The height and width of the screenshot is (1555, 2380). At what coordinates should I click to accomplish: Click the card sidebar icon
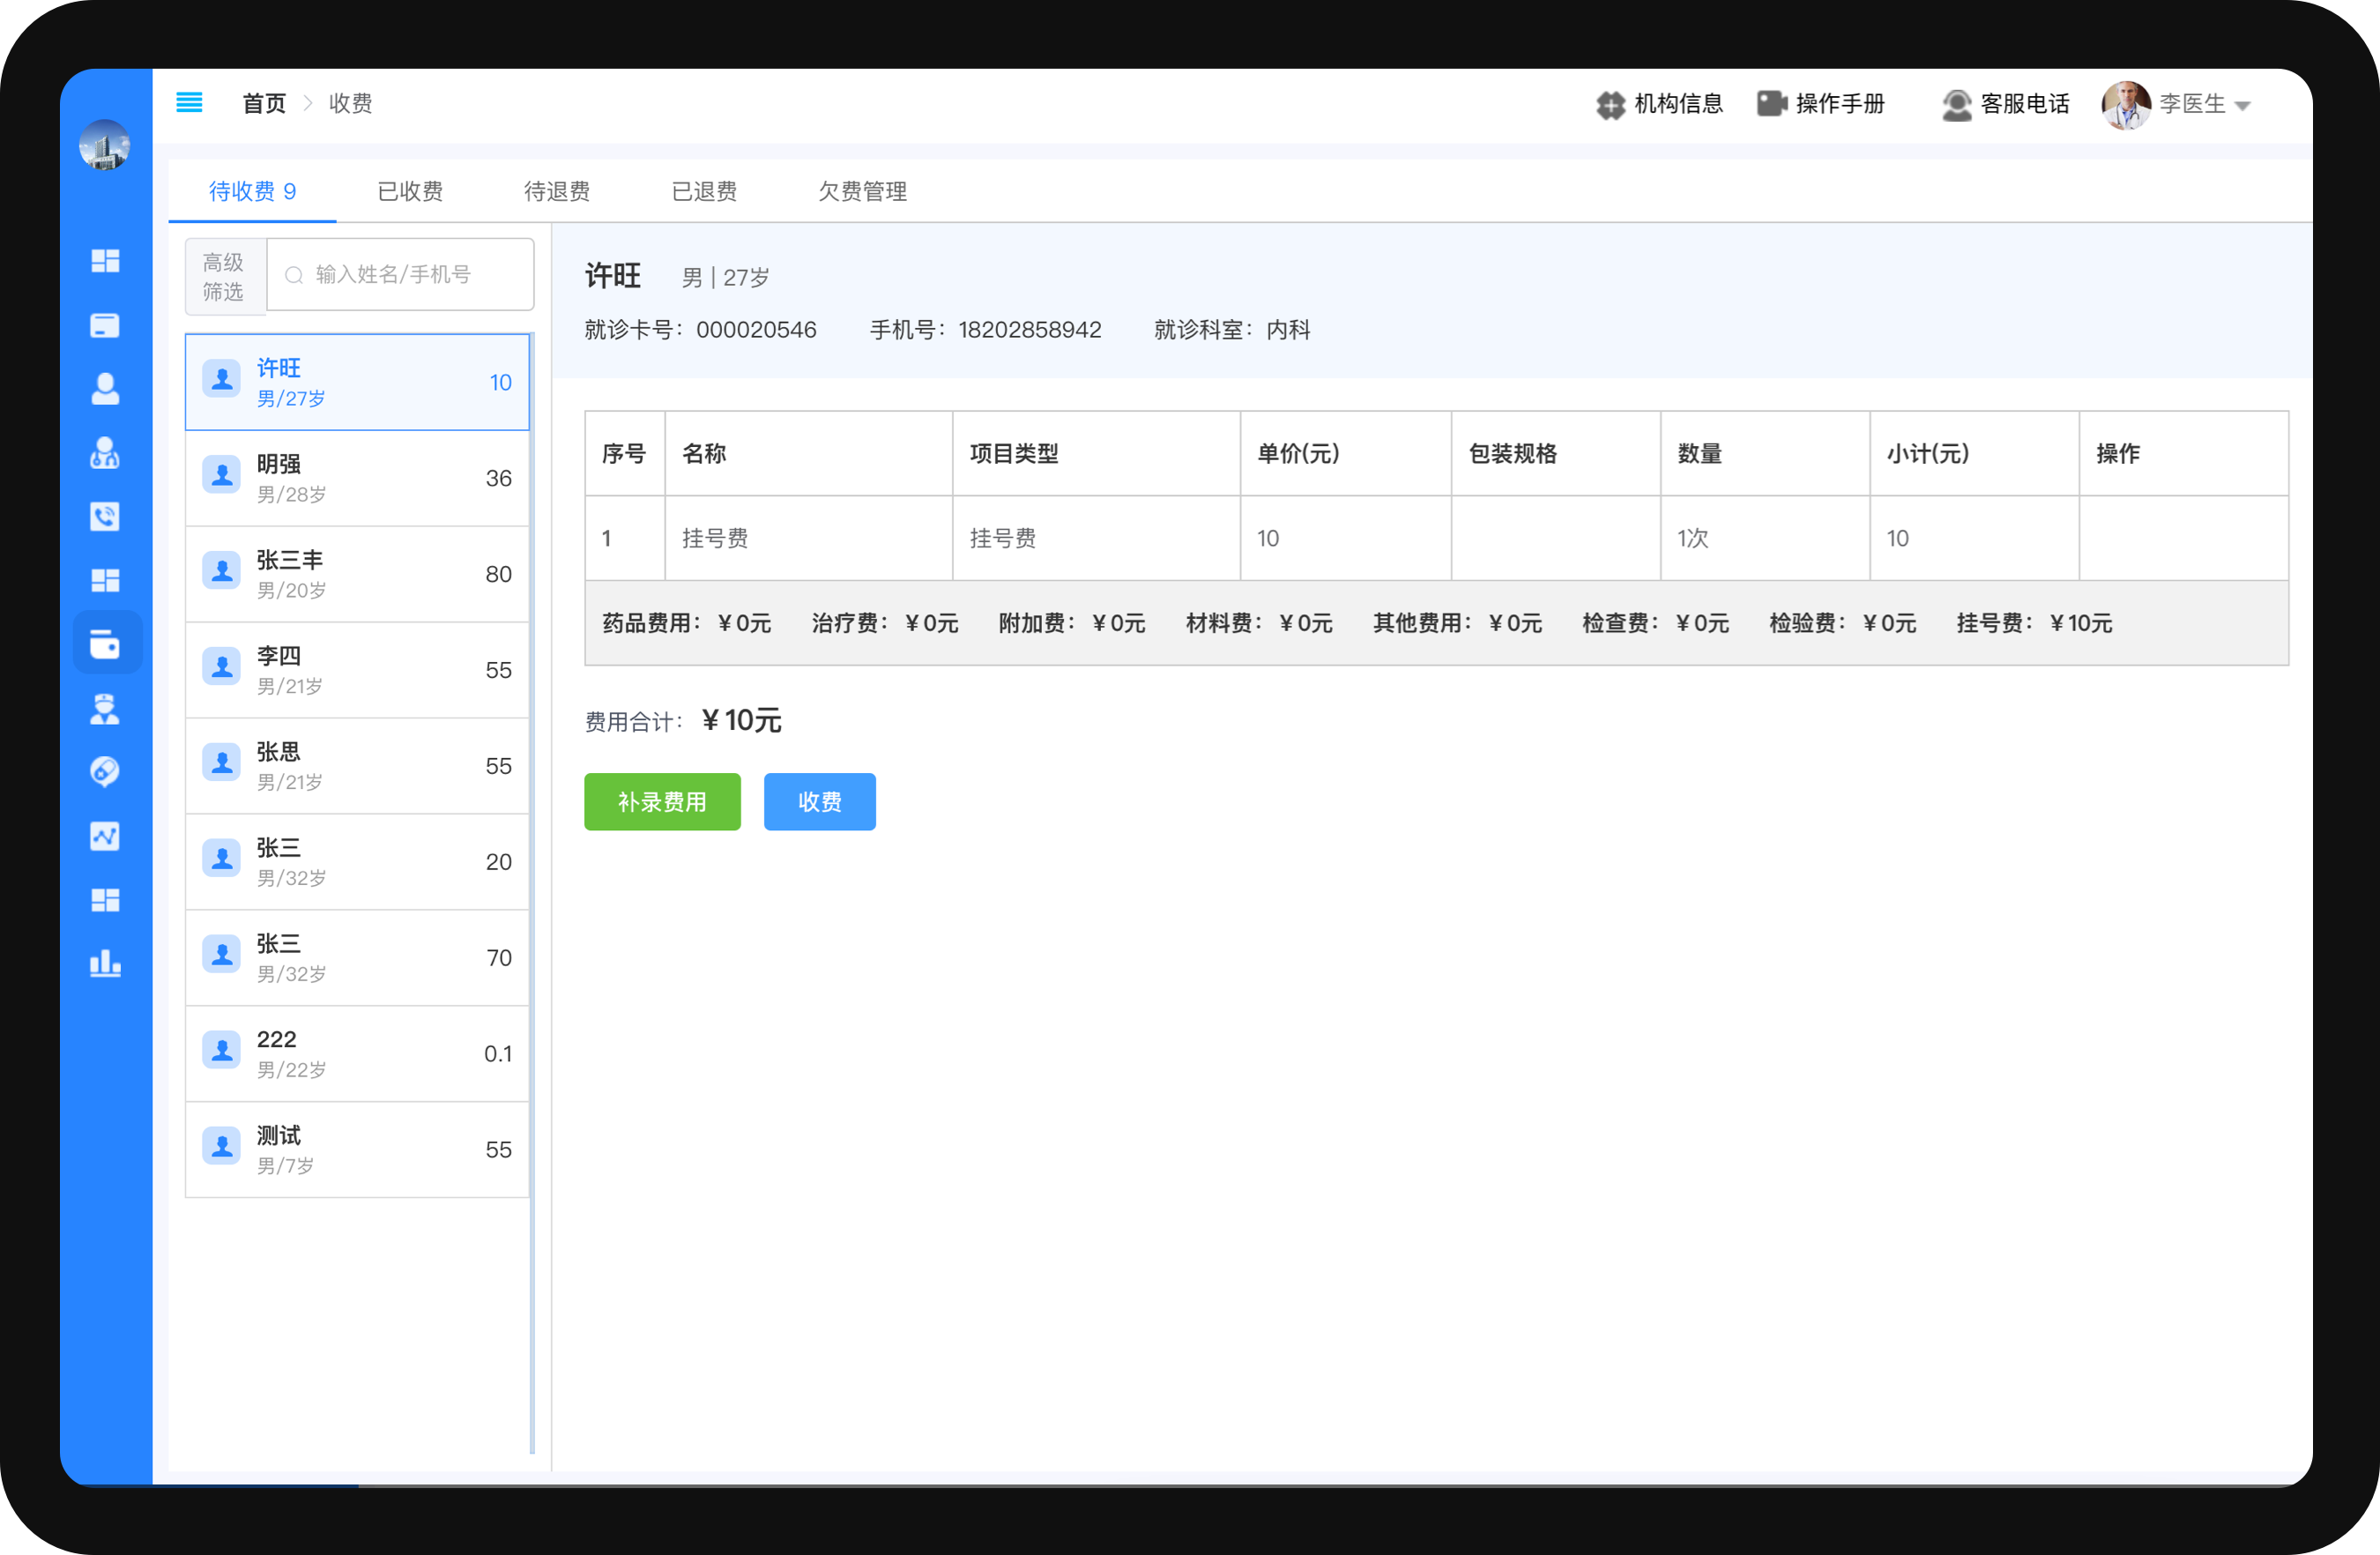point(105,325)
